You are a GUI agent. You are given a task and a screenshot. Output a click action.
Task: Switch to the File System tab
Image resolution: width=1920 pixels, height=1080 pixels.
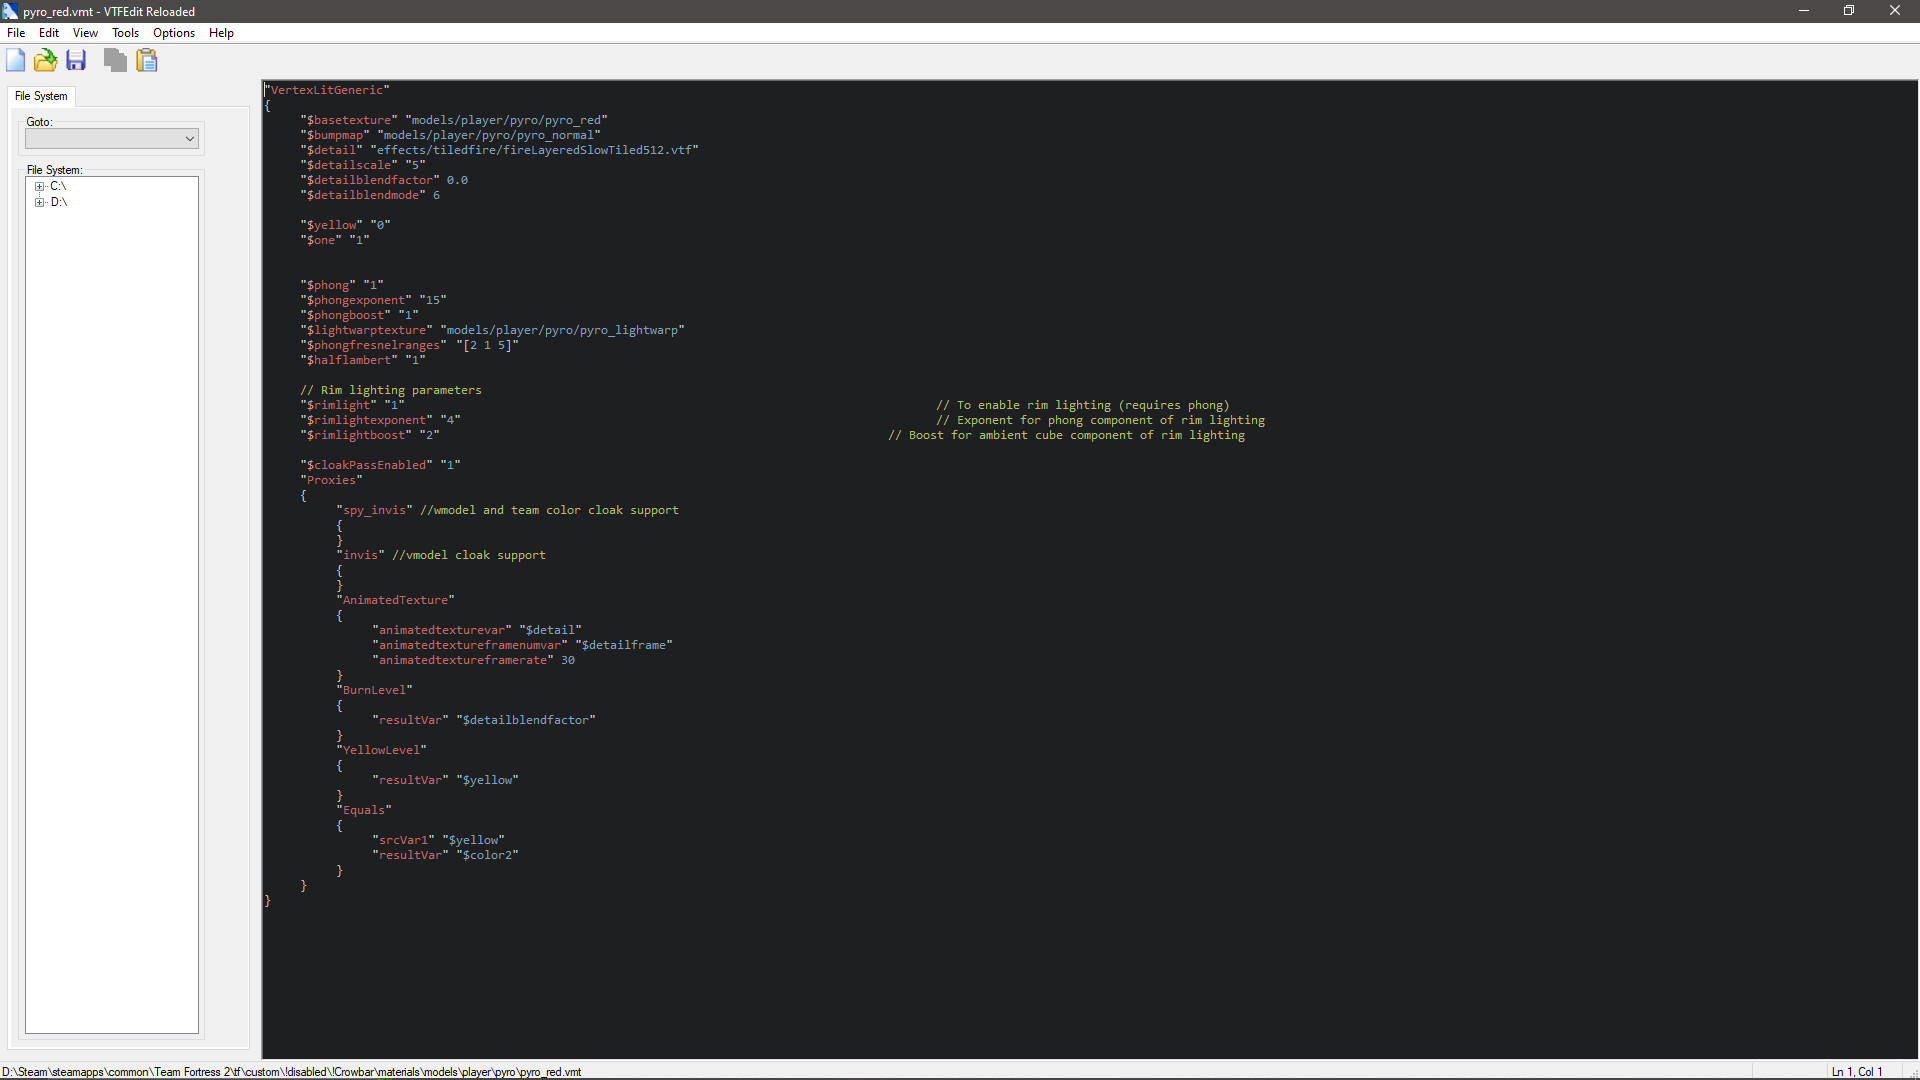(x=41, y=96)
